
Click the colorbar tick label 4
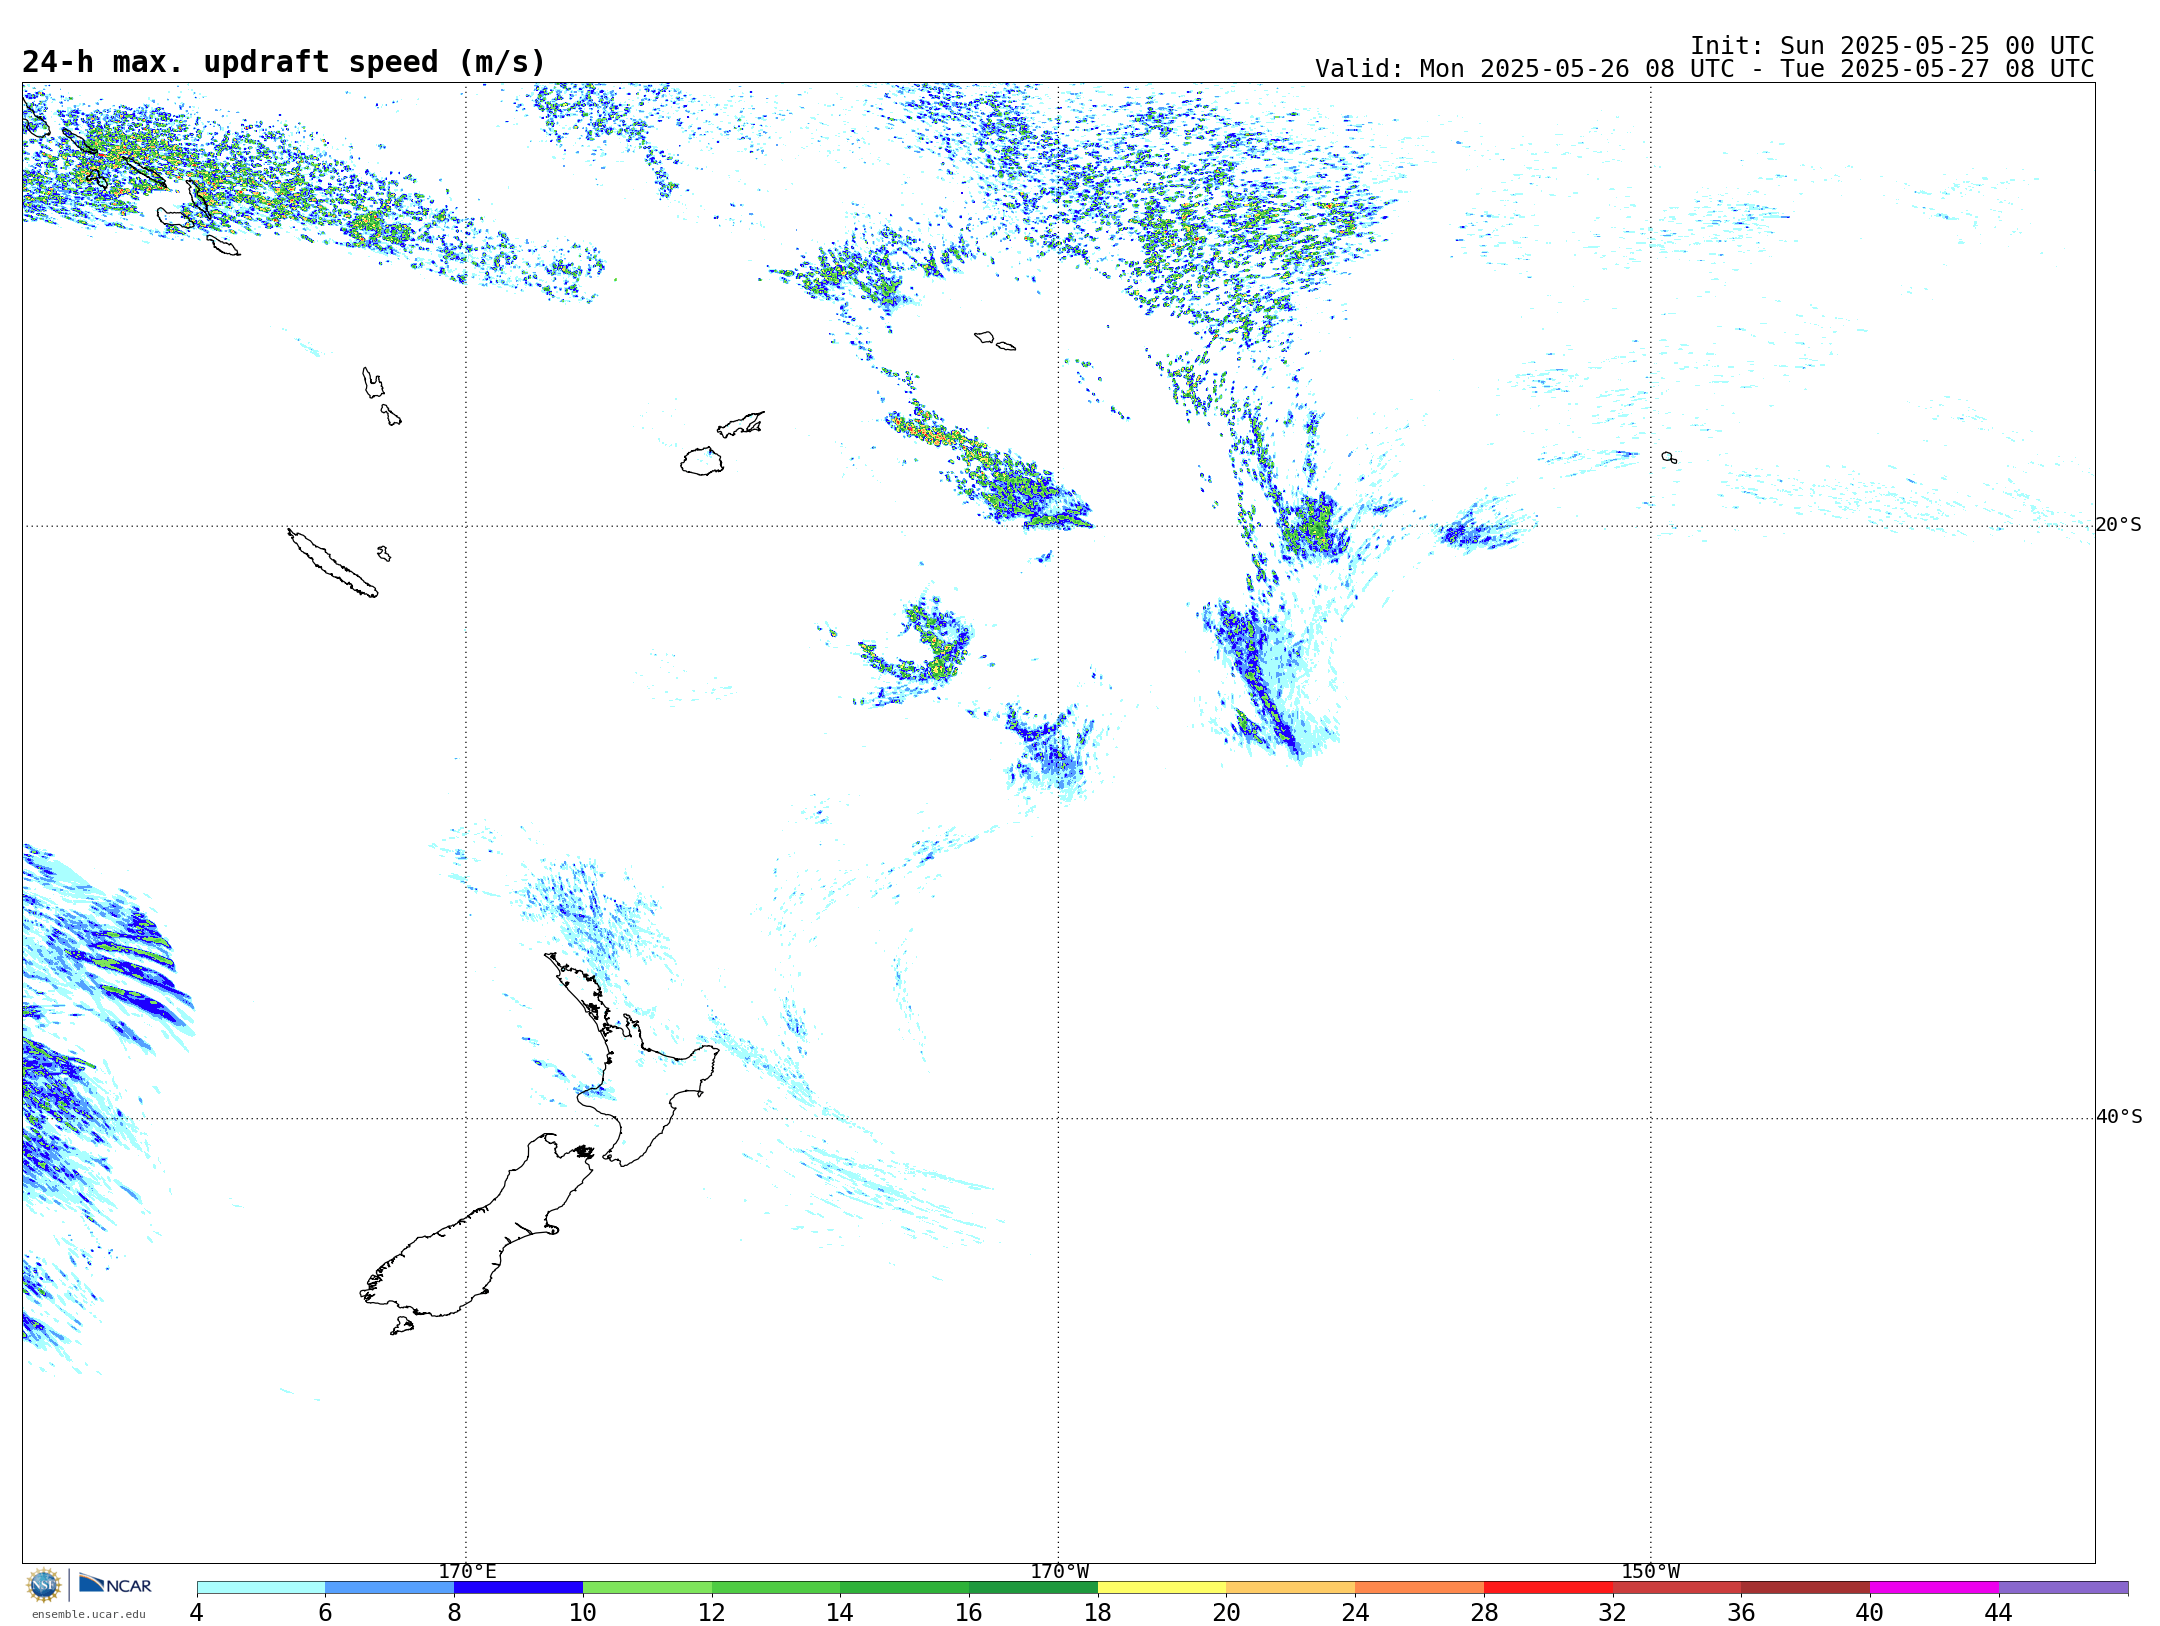(196, 1612)
